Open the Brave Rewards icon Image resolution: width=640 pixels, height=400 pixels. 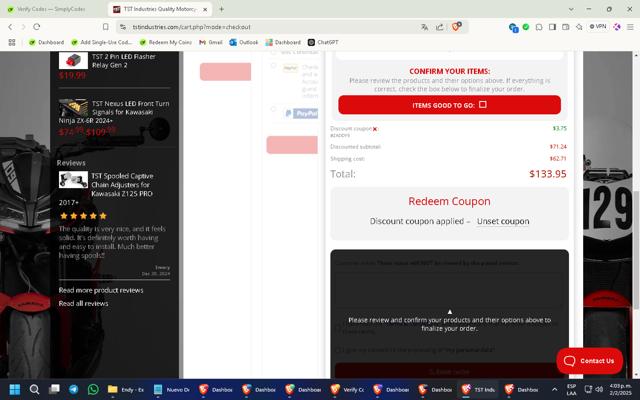(579, 27)
